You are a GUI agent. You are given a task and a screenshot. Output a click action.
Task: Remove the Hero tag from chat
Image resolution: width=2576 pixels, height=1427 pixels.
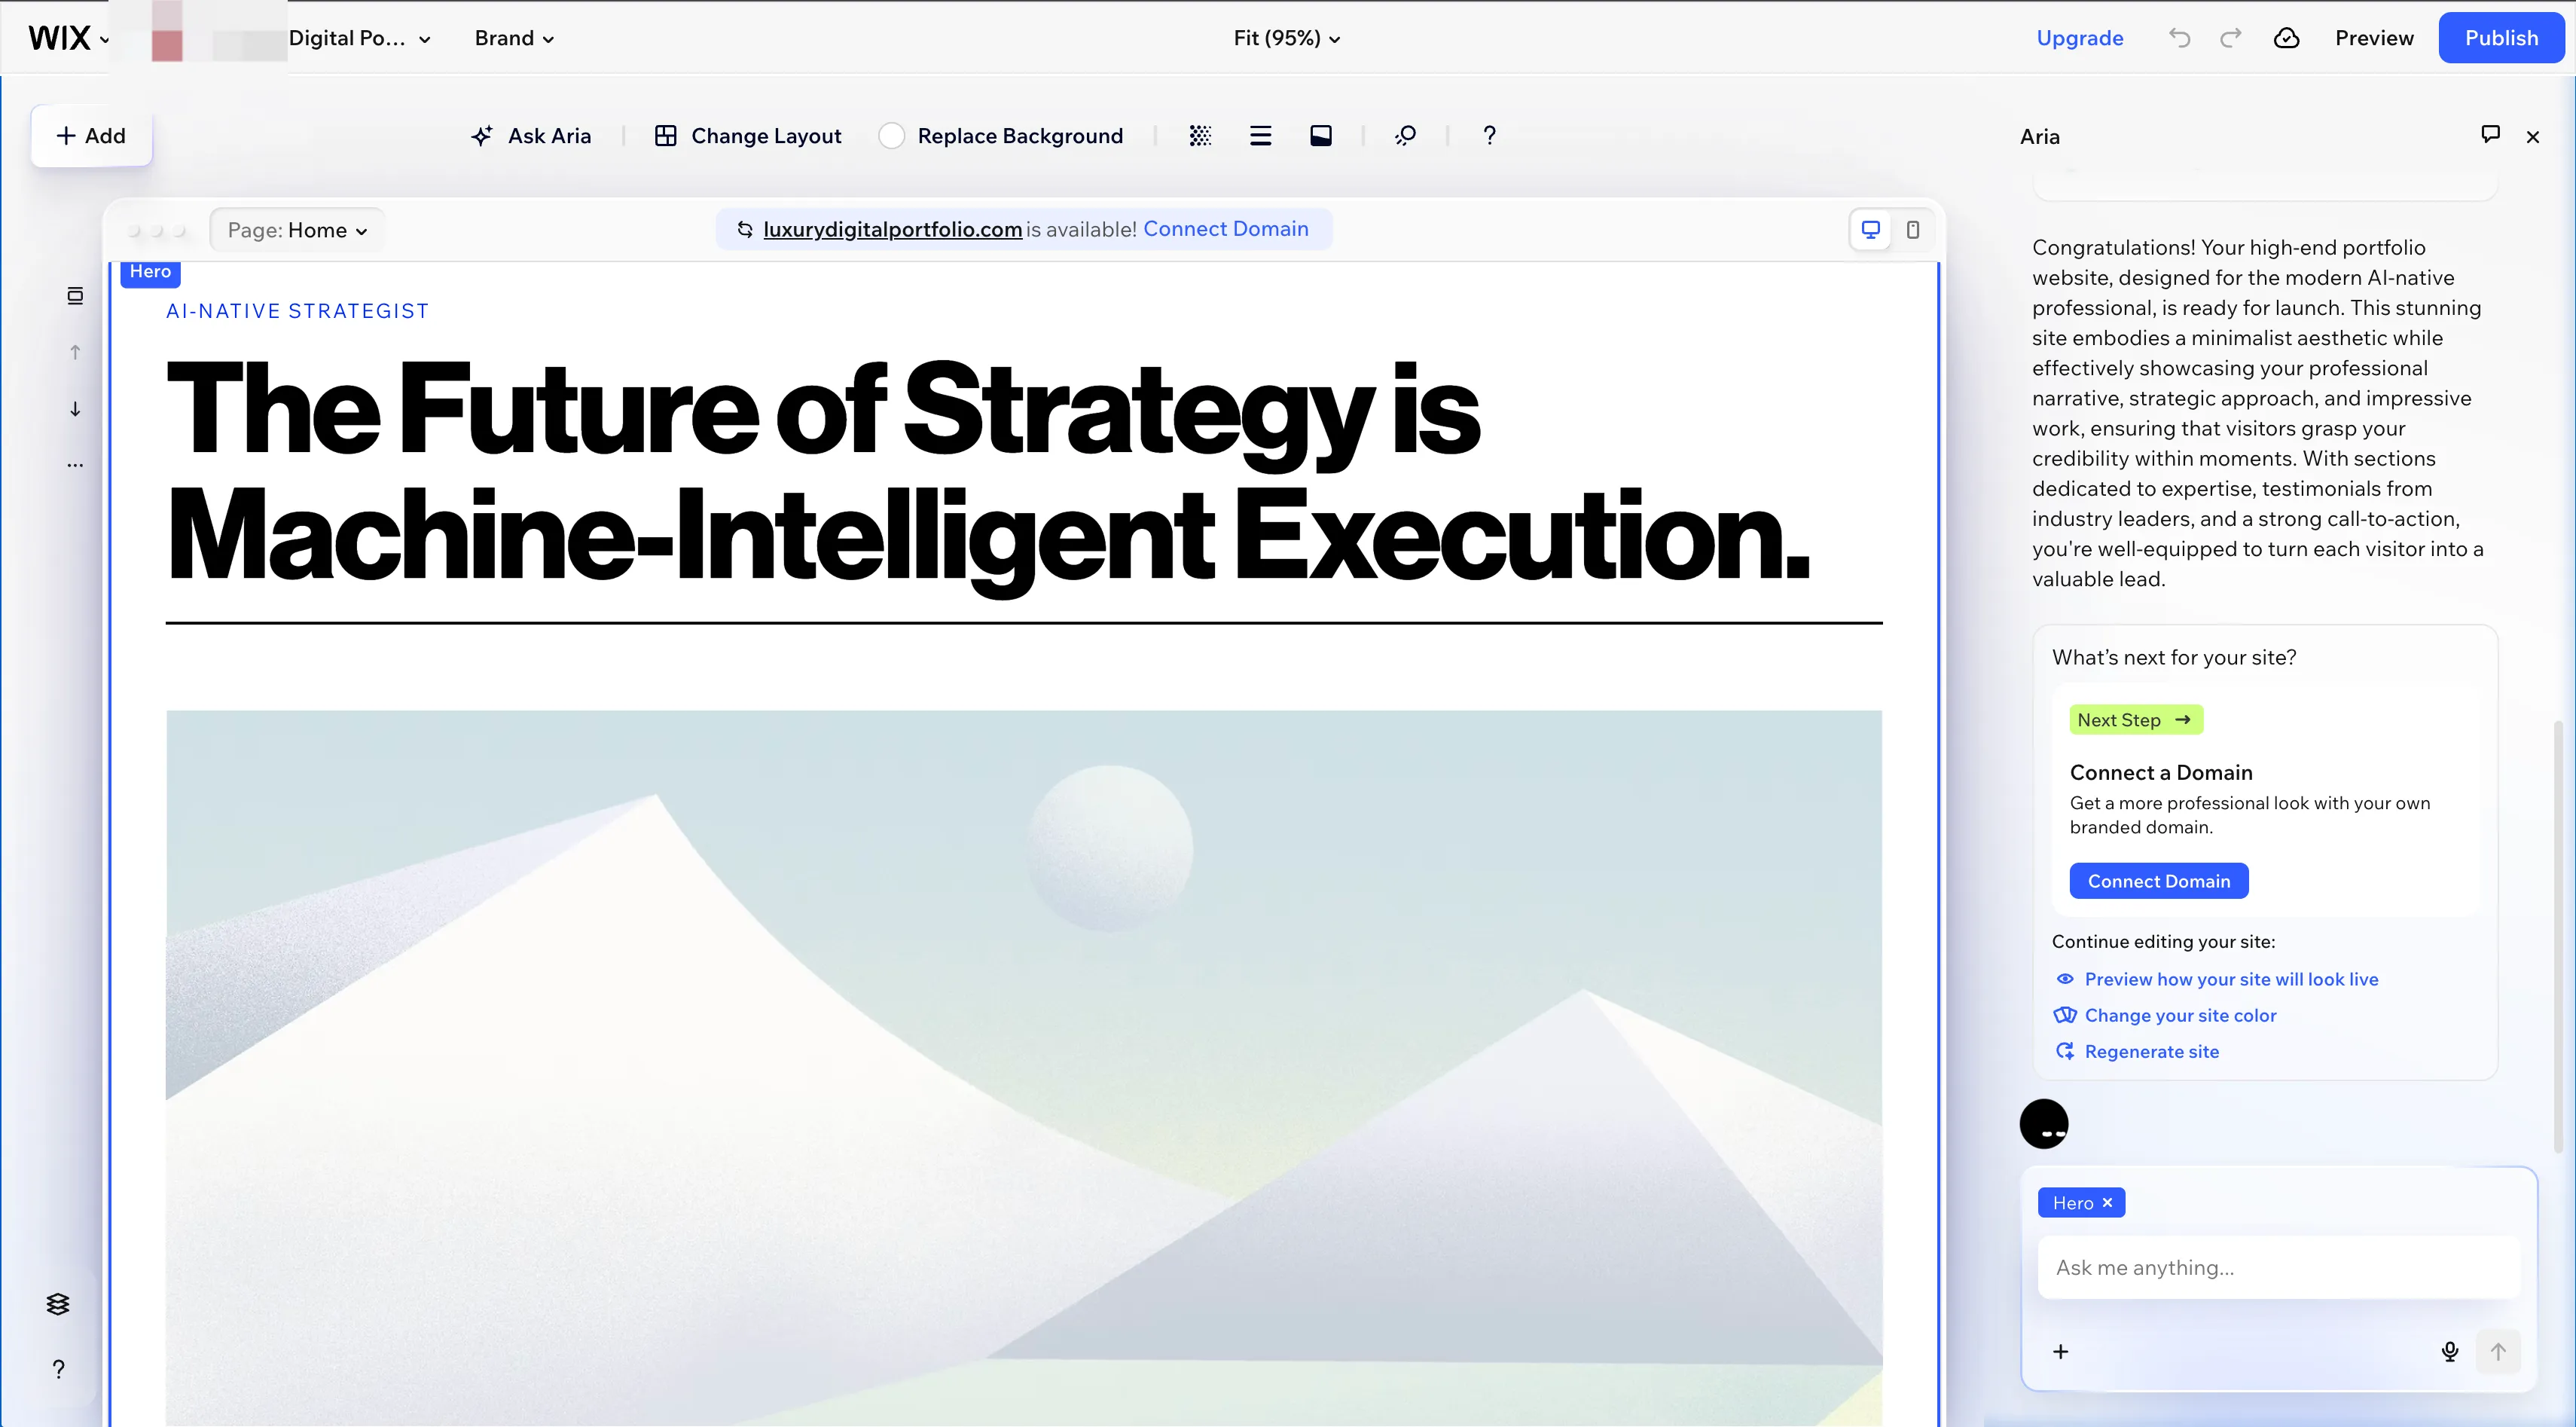[2108, 1203]
